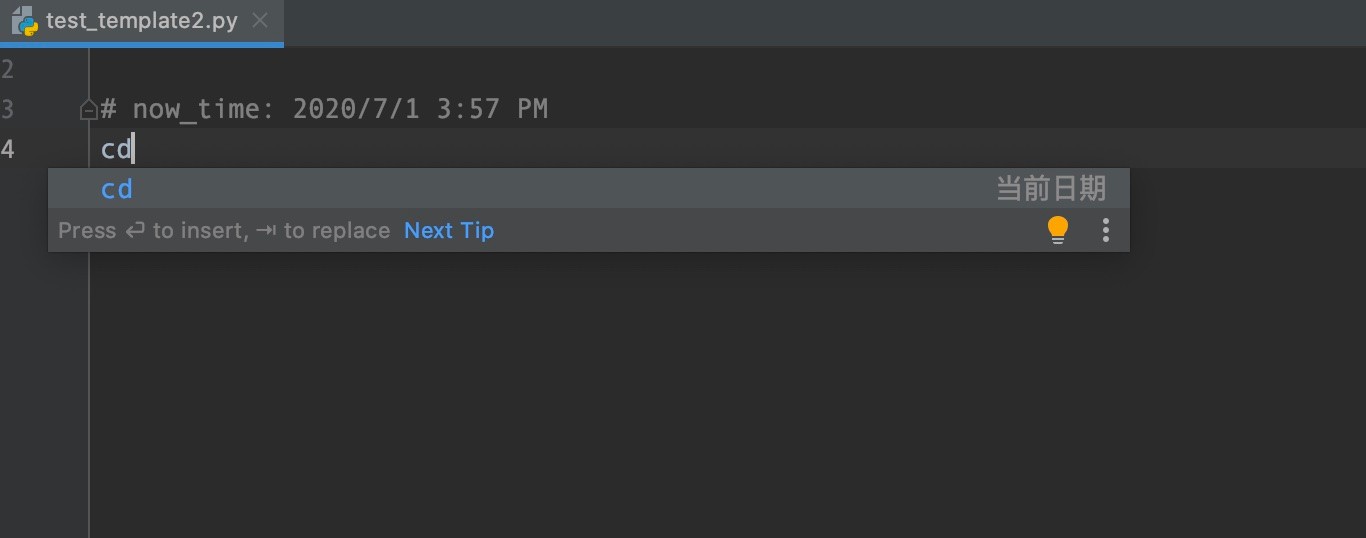1366x538 pixels.
Task: Click the Next Tip link
Action: tap(449, 231)
